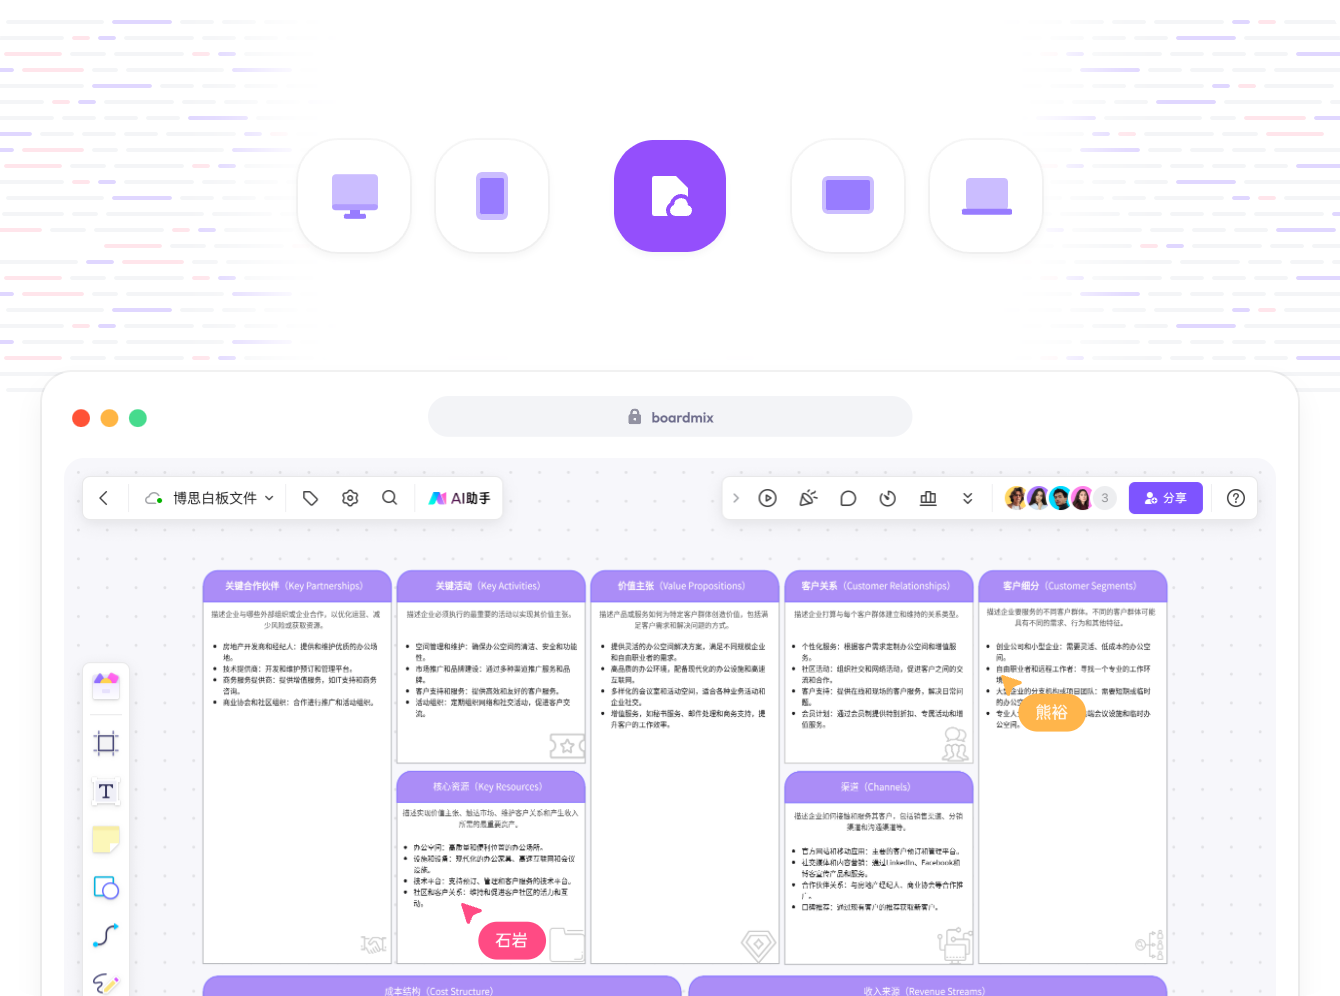Open the 博思白板文件 file name dropdown
The width and height of the screenshot is (1340, 996).
pyautogui.click(x=223, y=498)
